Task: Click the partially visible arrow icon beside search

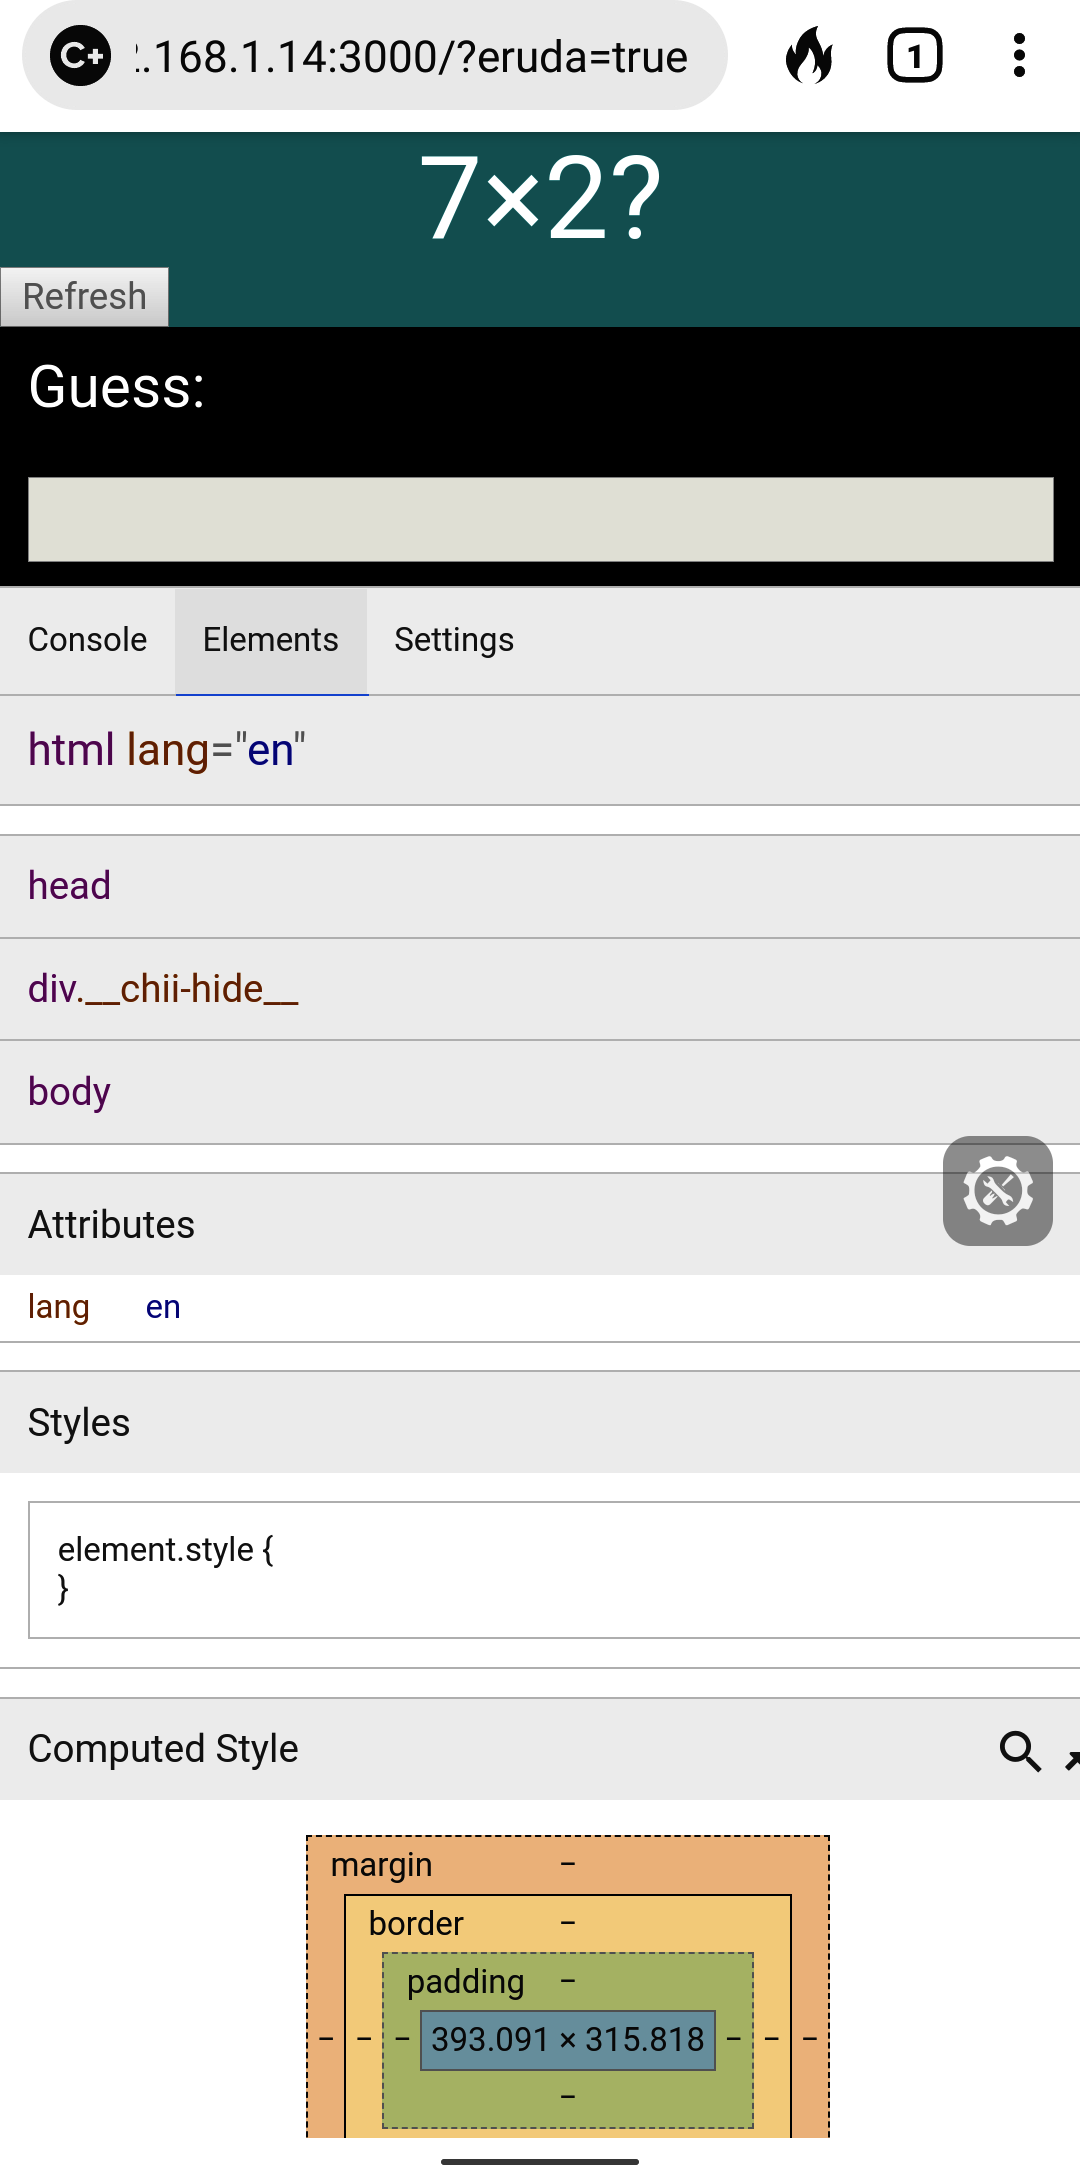Action: 1072,1758
